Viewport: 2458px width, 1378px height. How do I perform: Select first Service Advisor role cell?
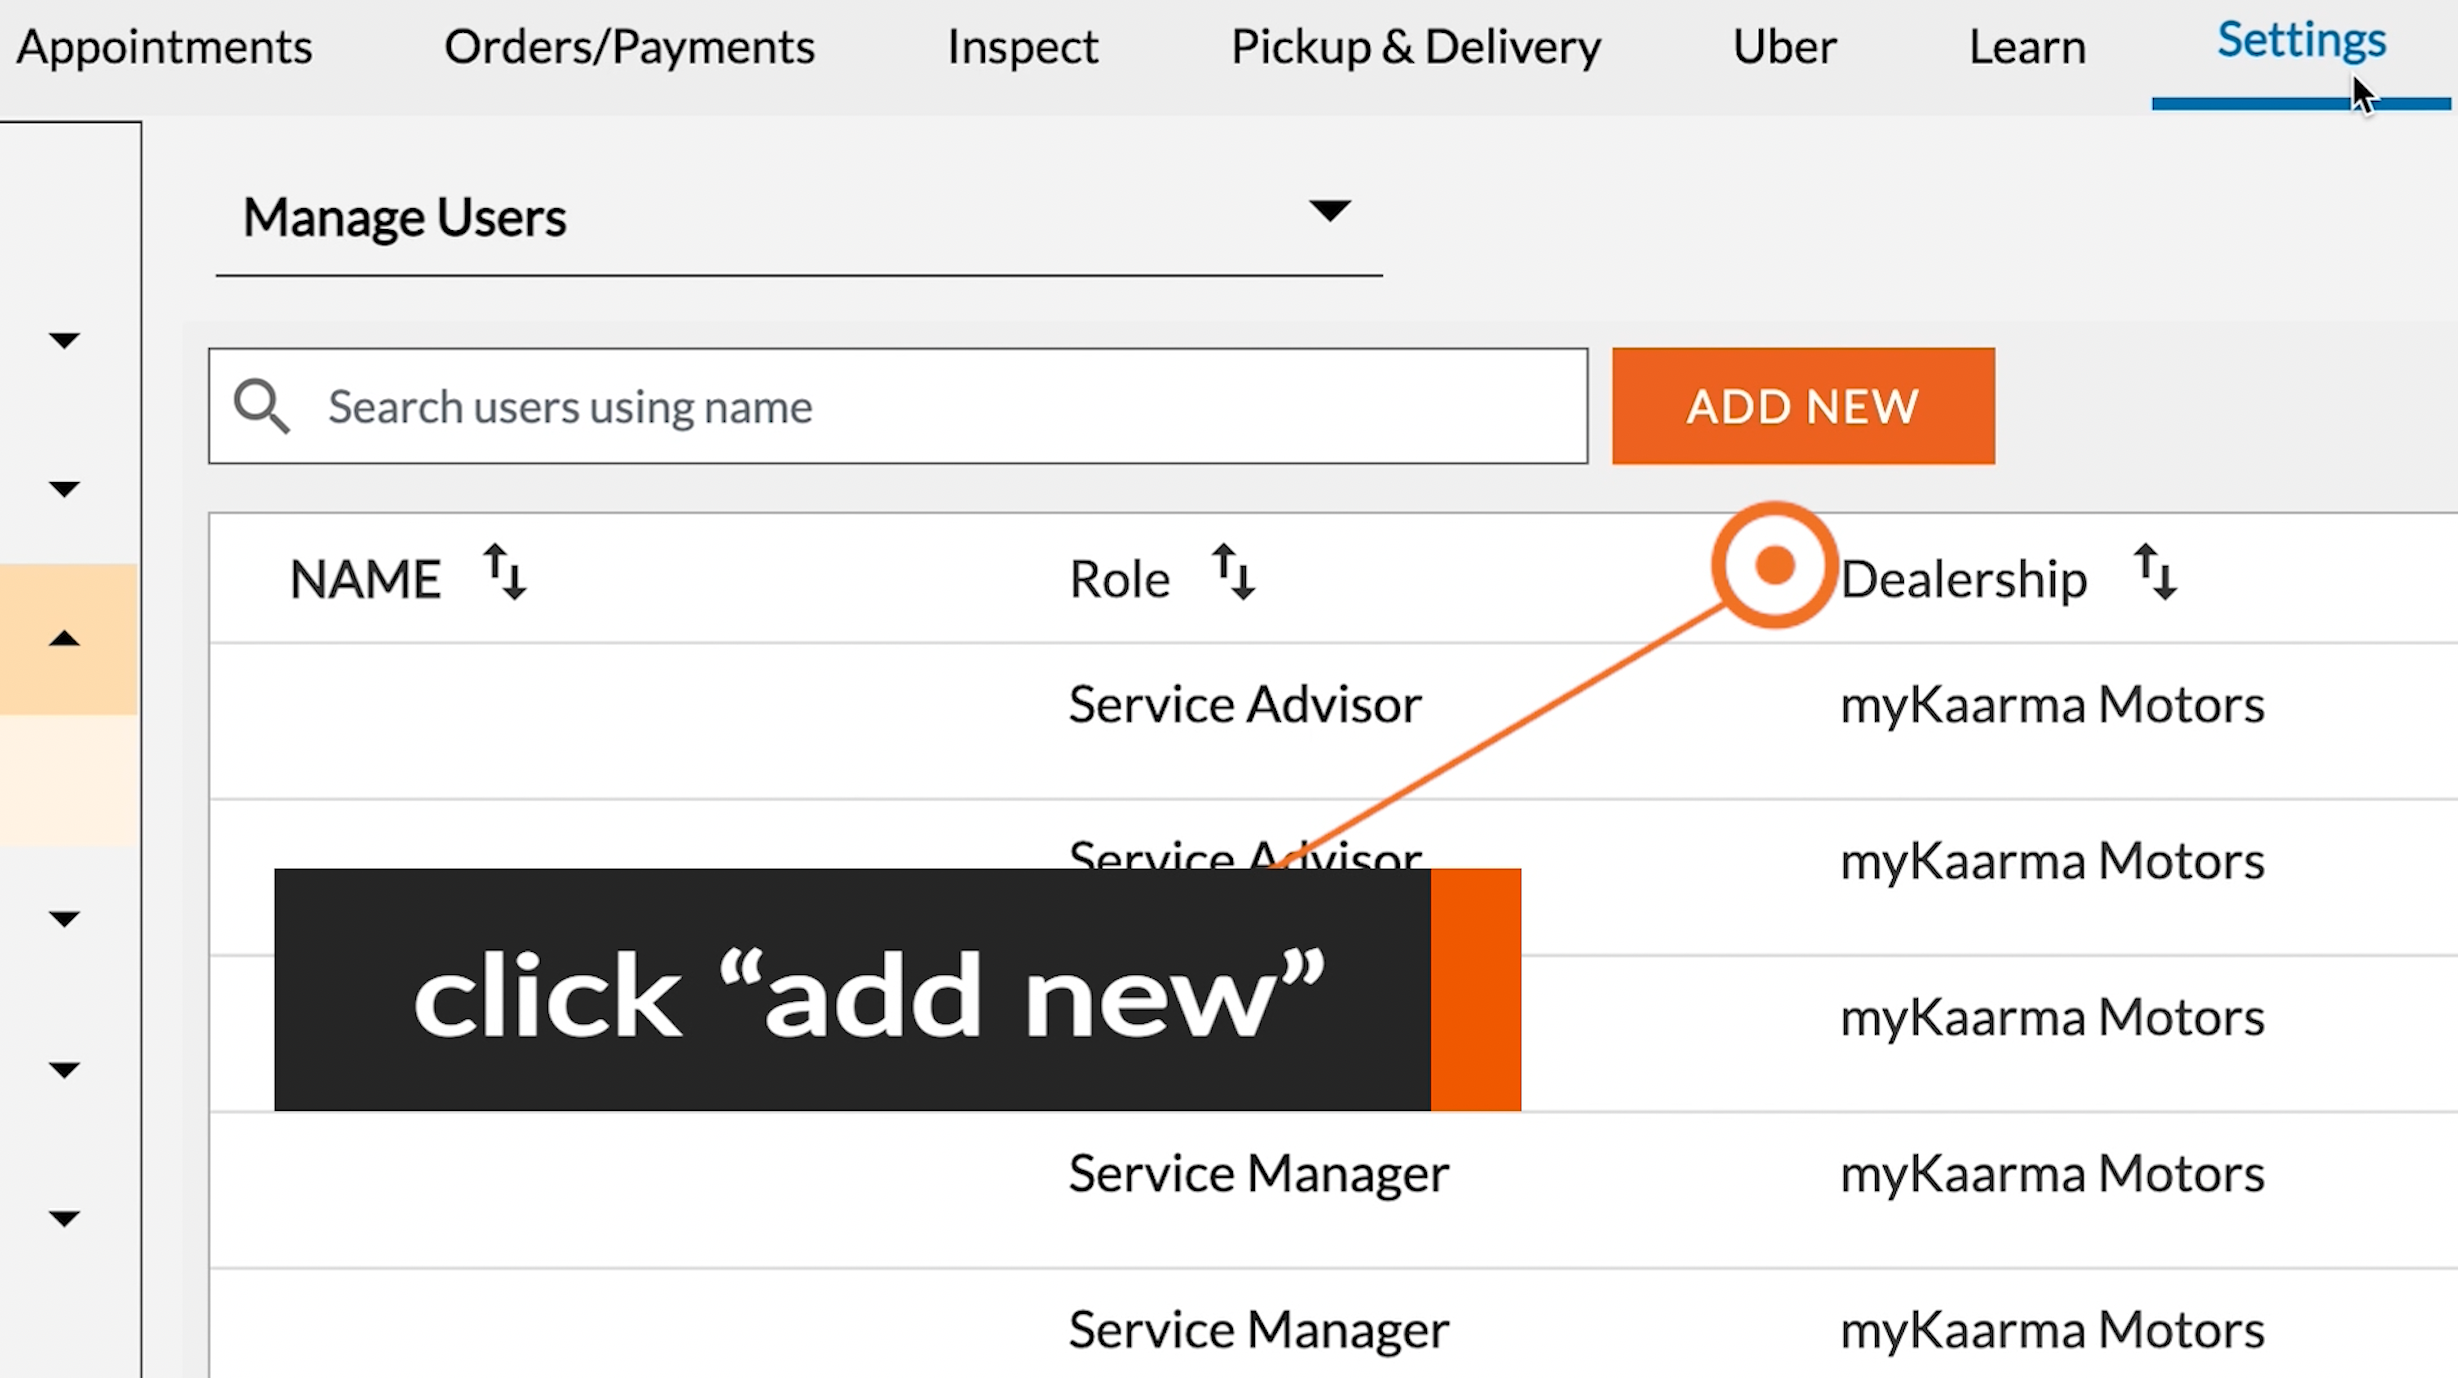point(1245,704)
